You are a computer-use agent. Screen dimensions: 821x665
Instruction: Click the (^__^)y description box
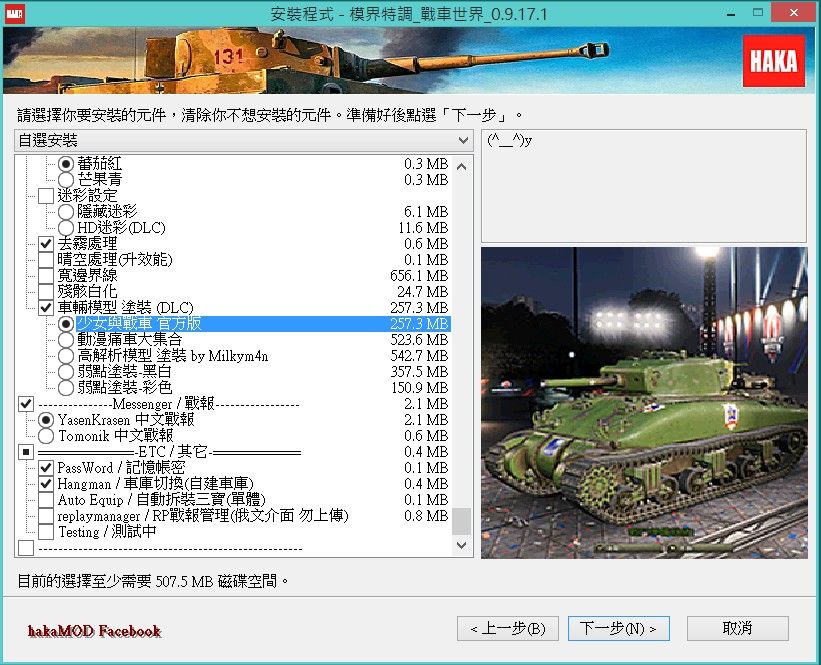tap(644, 186)
